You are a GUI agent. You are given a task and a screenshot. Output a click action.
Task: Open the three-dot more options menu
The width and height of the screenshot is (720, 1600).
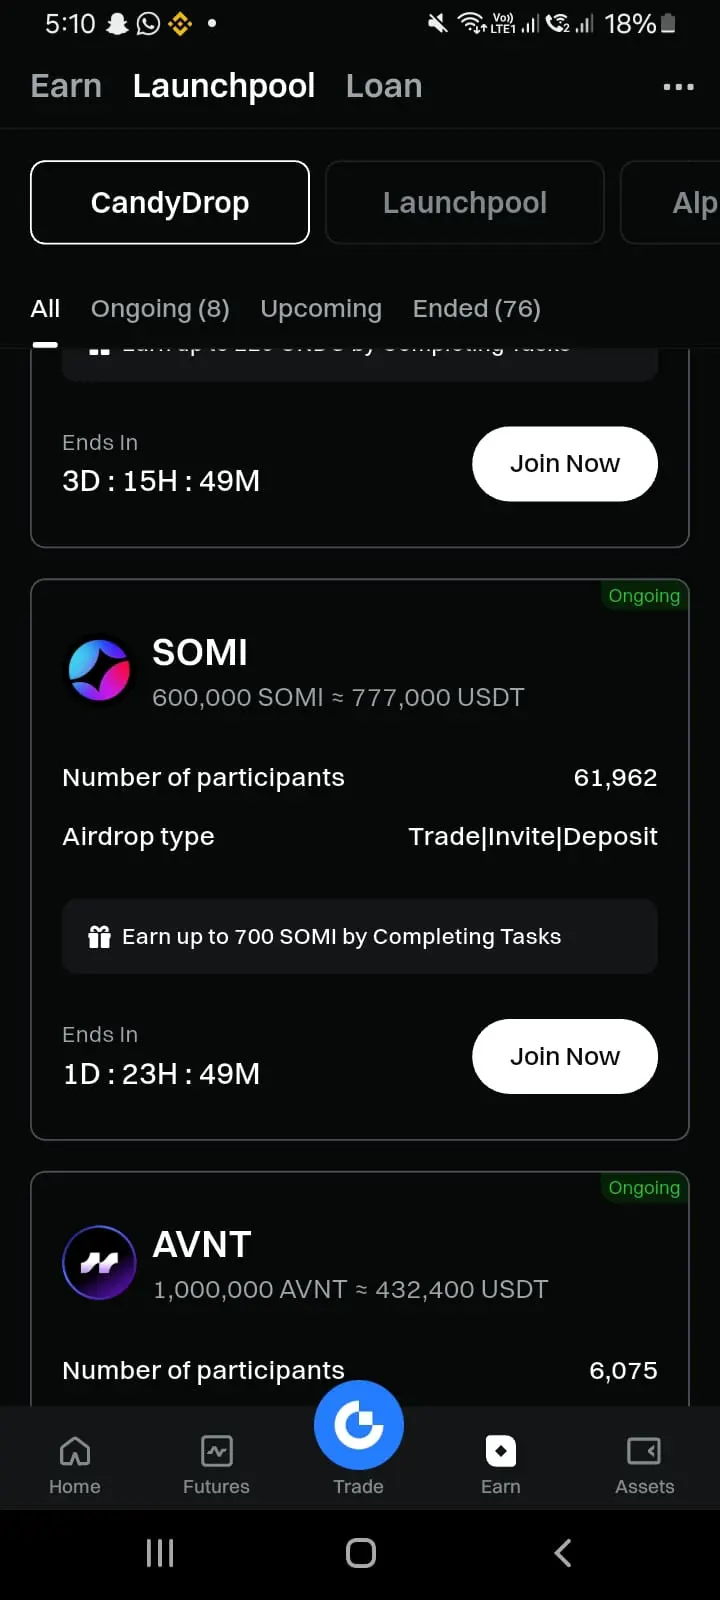click(678, 87)
